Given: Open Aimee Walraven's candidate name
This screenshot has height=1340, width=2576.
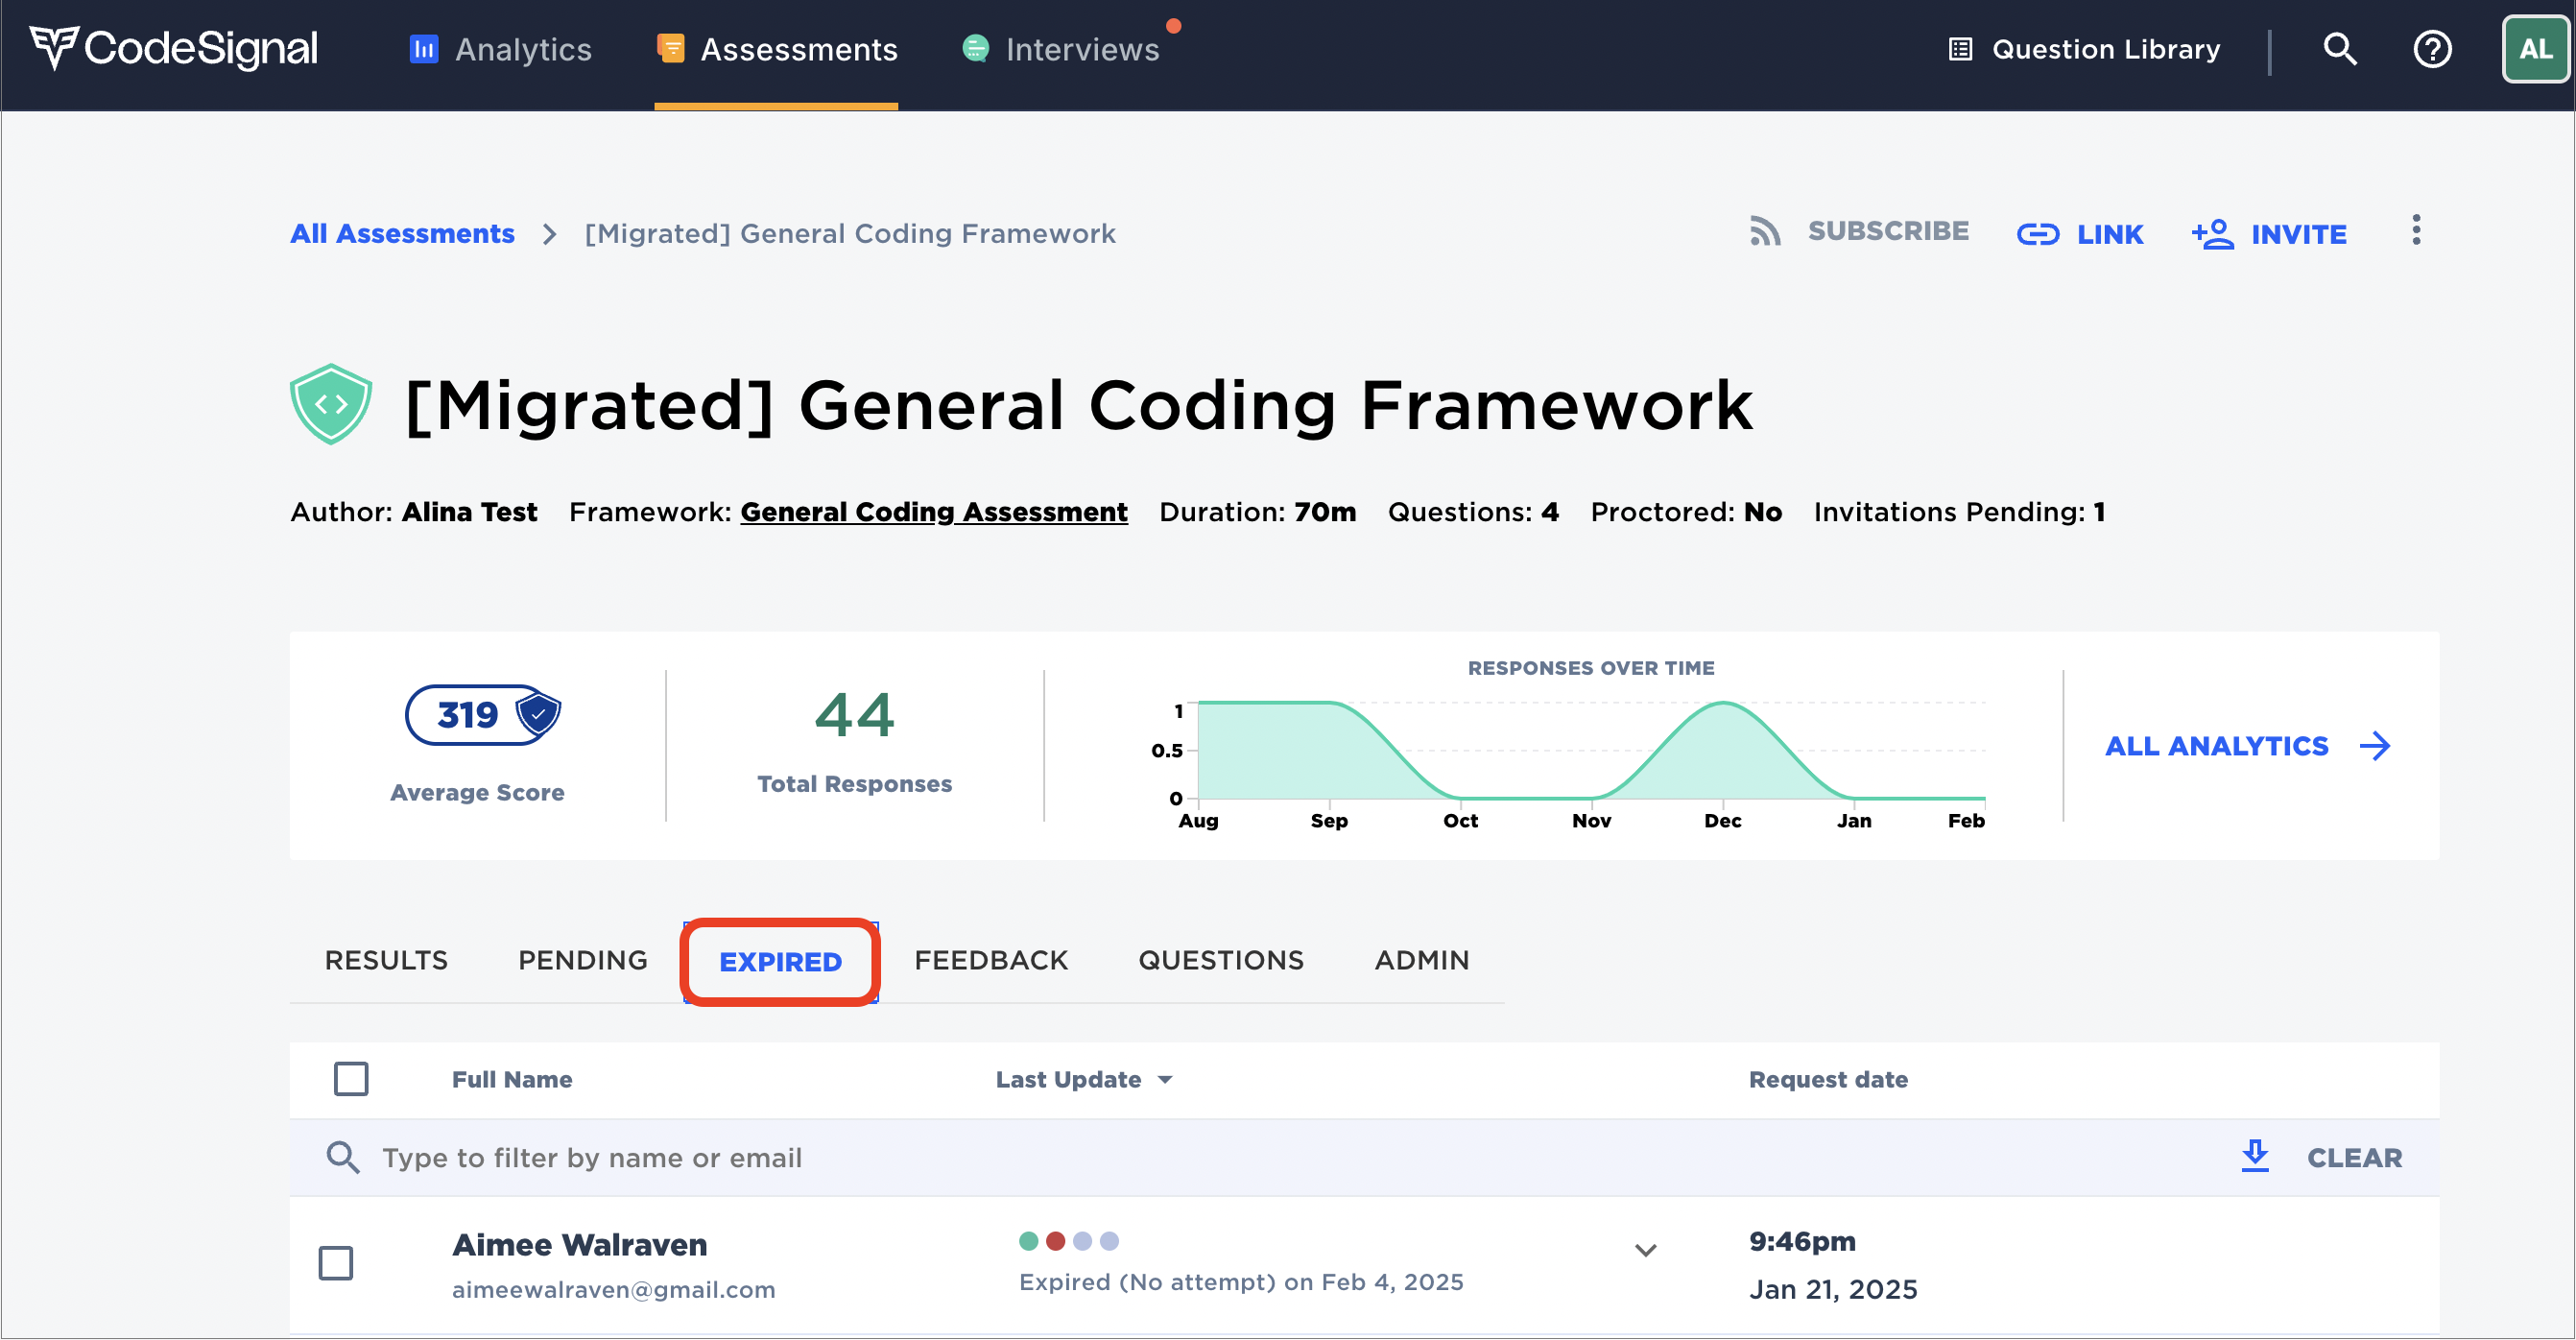Looking at the screenshot, I should coord(580,1245).
